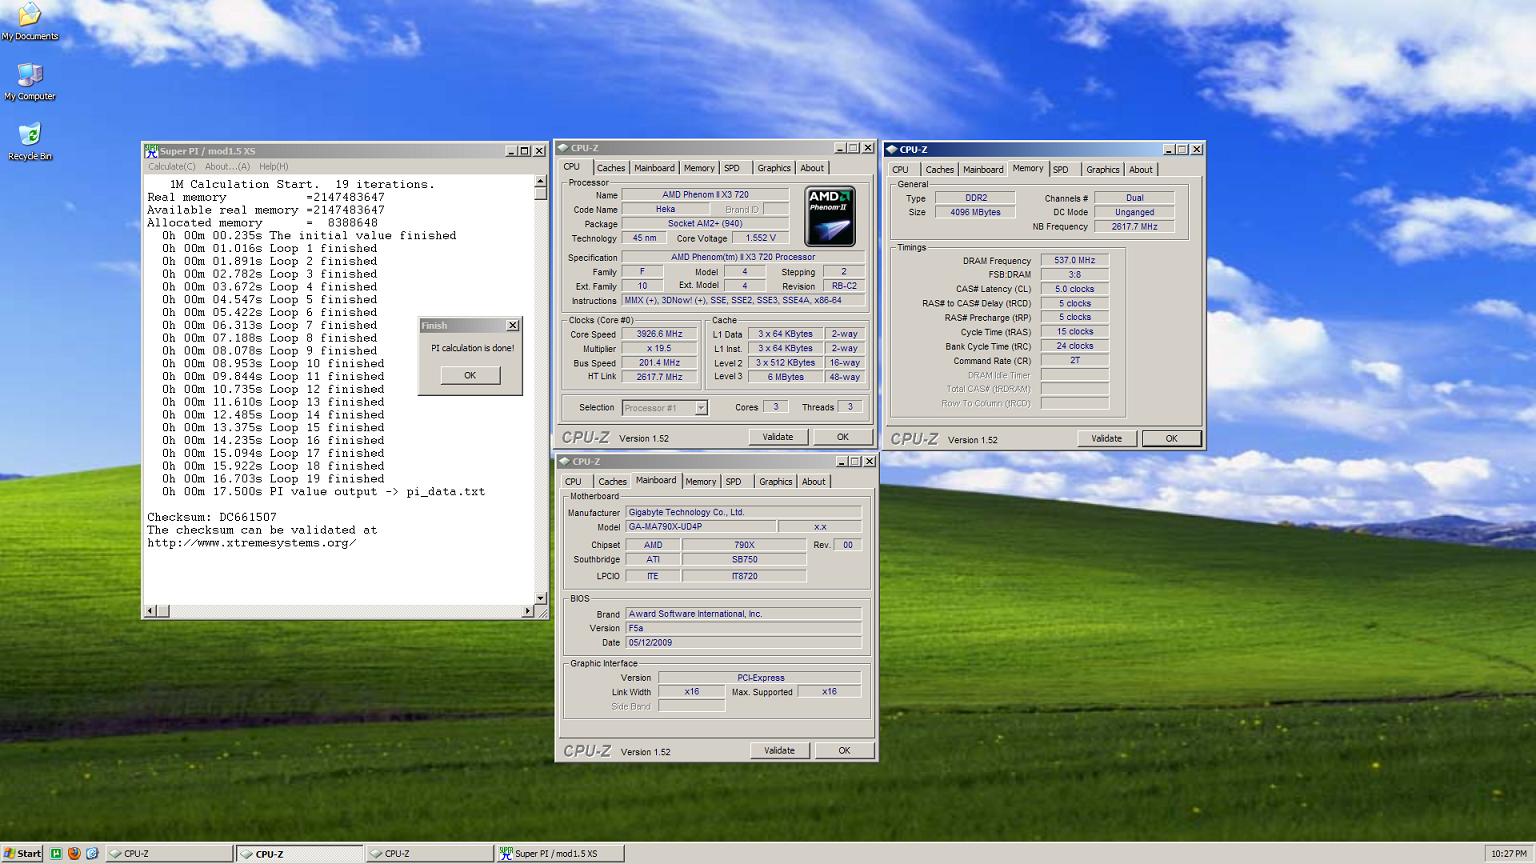Select Caches tab in CPU-Z Mainboard window
The image size is (1536, 864).
coord(612,482)
